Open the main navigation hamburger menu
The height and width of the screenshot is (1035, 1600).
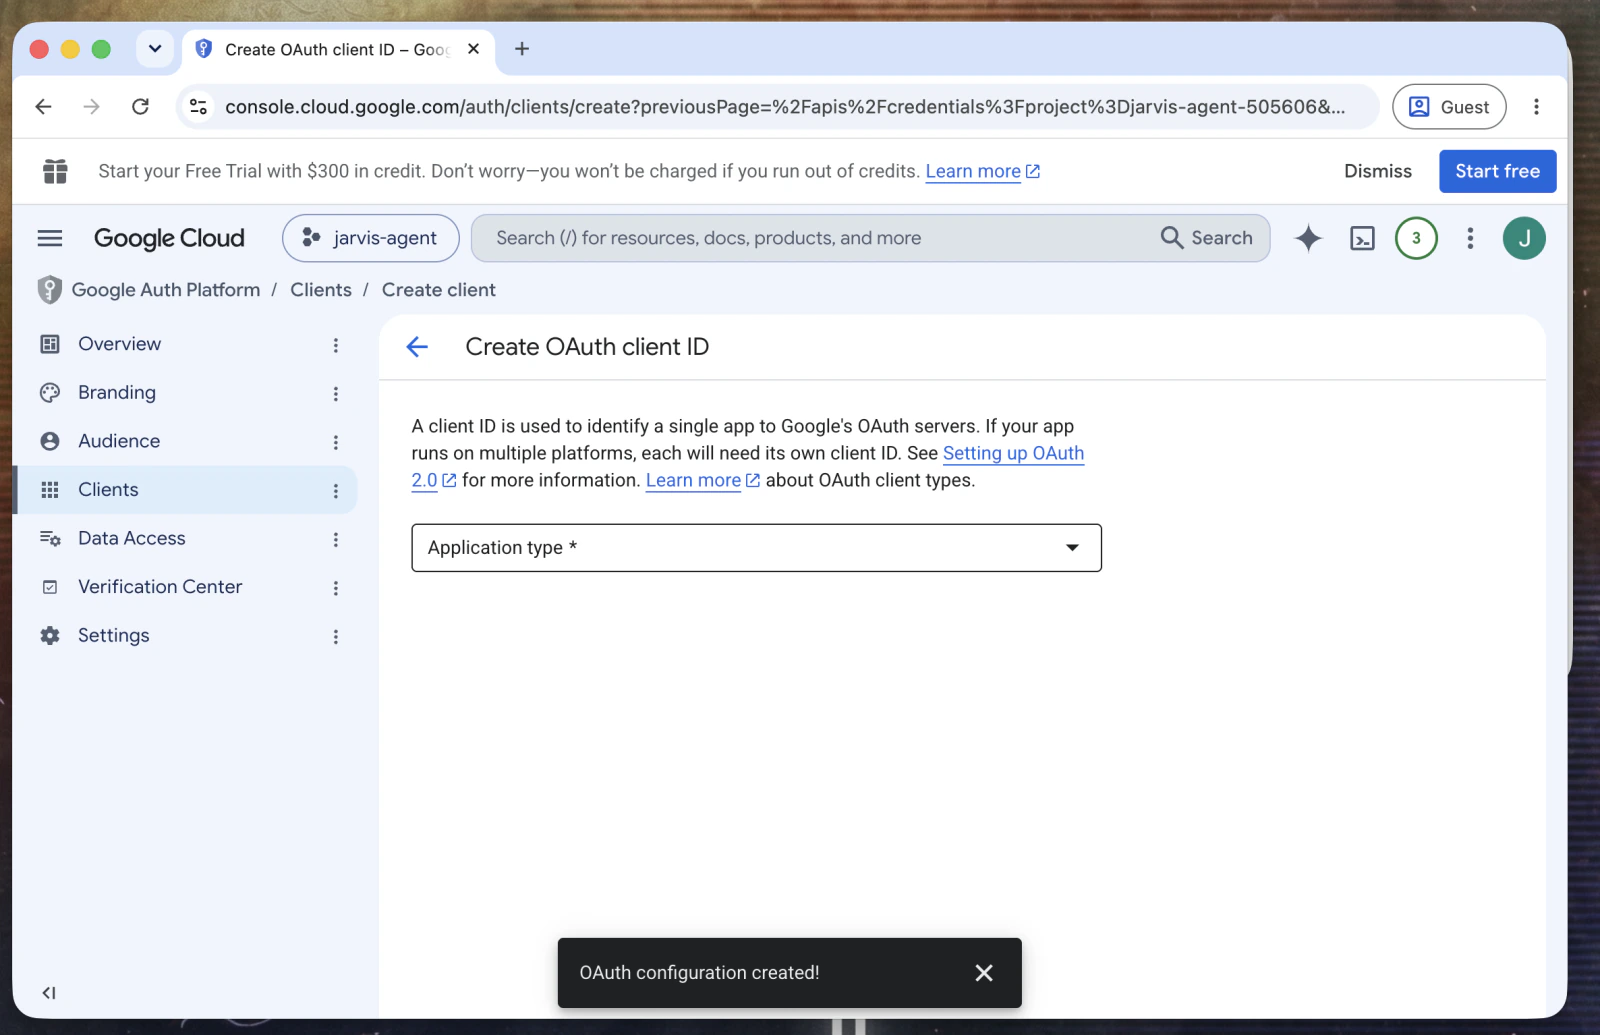[49, 238]
